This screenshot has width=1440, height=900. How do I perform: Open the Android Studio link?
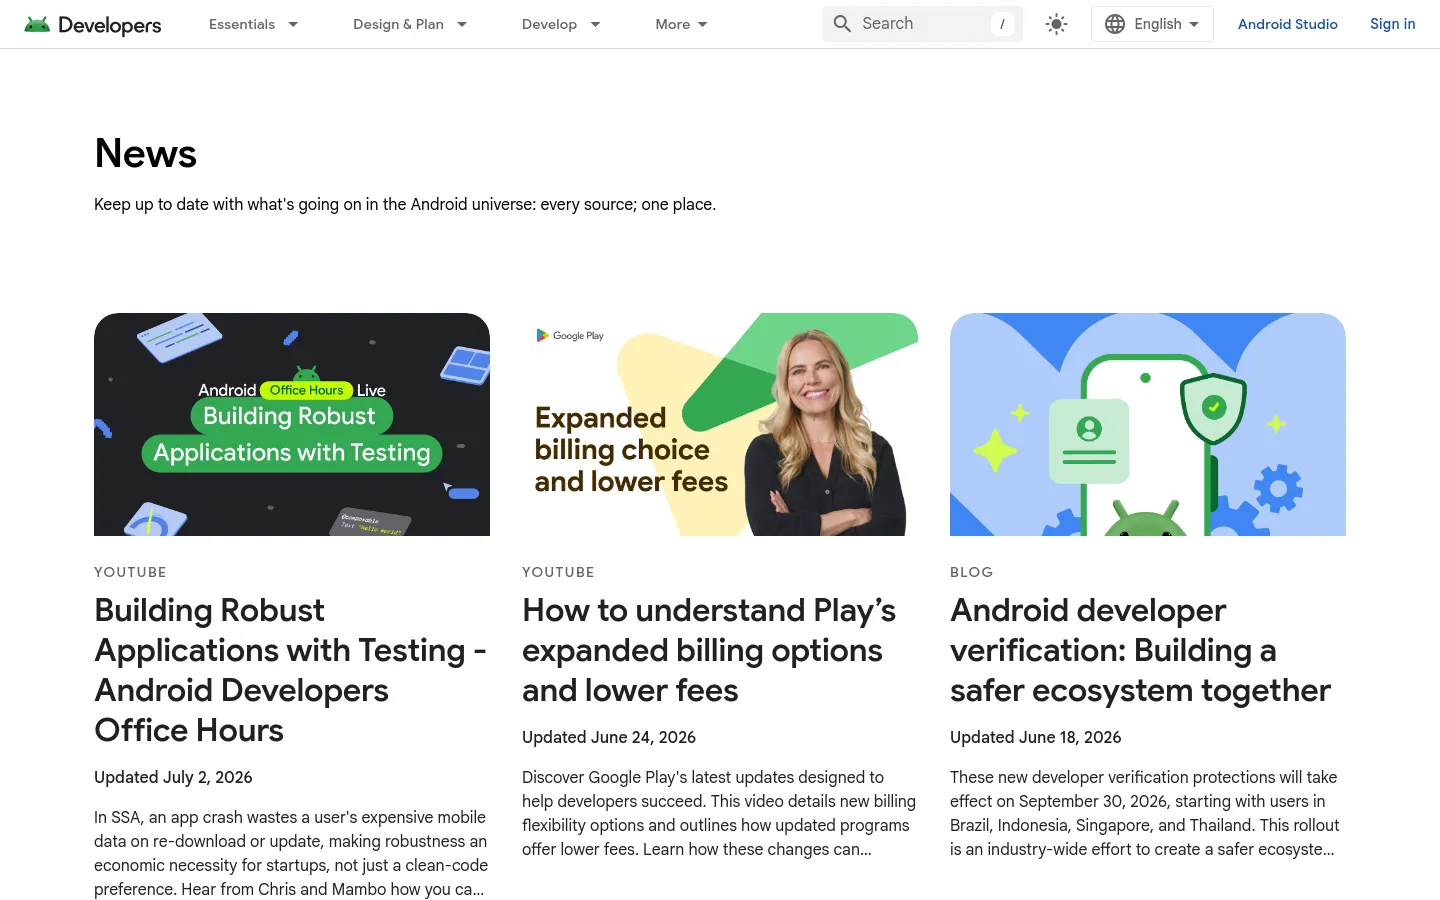point(1287,24)
